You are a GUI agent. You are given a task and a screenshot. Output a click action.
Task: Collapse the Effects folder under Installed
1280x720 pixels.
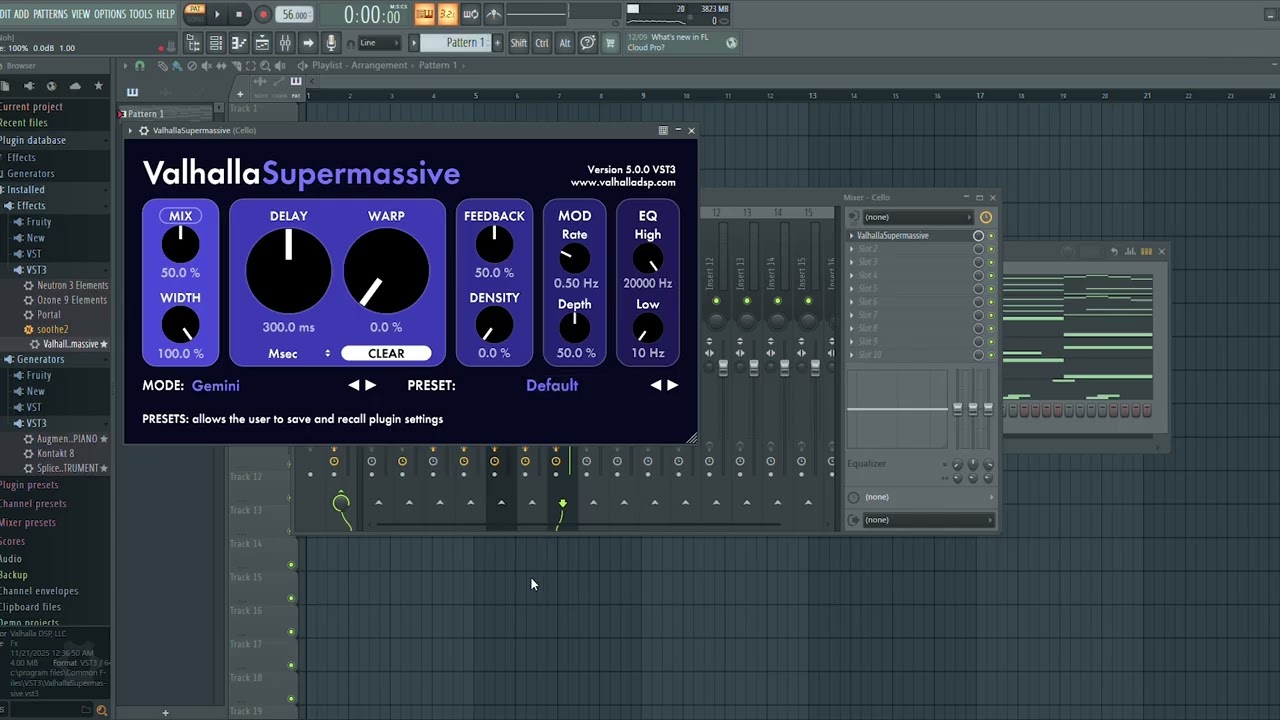(30, 205)
